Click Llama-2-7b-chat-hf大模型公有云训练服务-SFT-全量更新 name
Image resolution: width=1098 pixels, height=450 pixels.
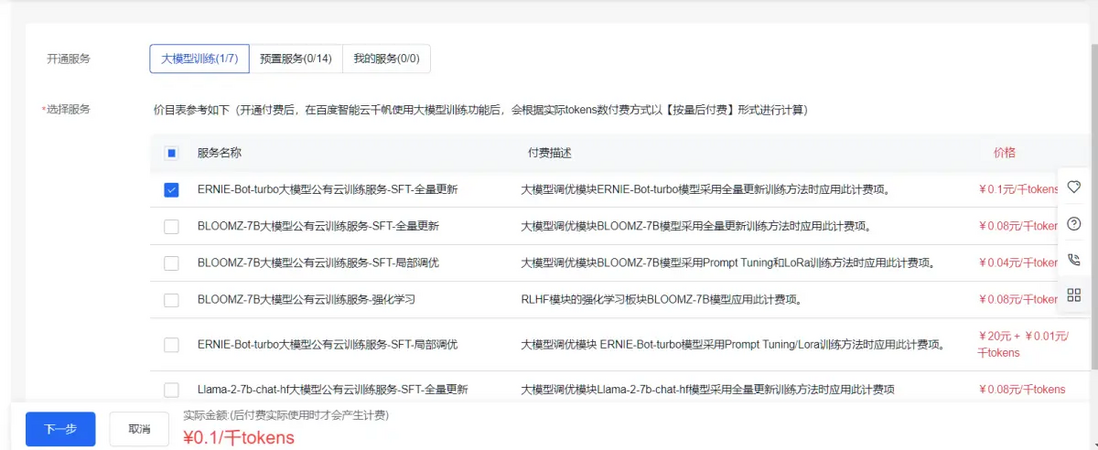[333, 390]
